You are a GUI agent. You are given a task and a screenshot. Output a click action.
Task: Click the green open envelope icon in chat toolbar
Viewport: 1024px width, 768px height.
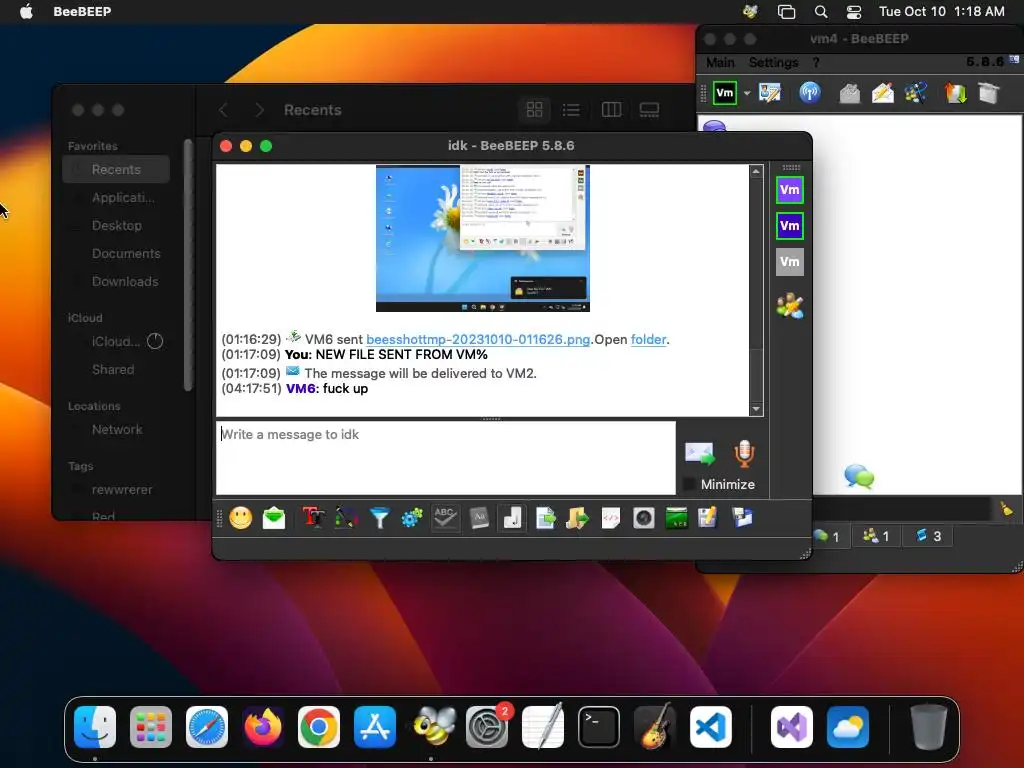point(274,519)
